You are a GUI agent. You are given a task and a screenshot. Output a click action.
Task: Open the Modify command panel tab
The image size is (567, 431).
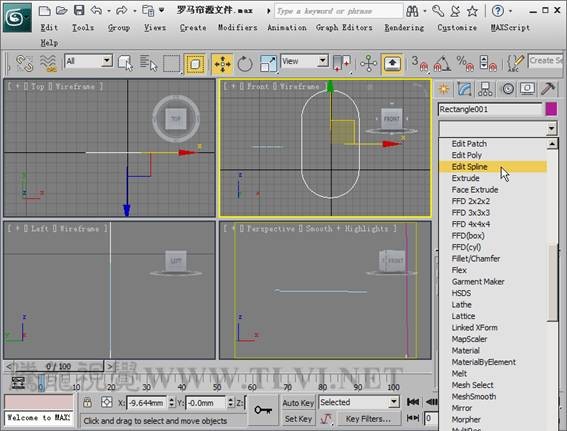click(464, 89)
